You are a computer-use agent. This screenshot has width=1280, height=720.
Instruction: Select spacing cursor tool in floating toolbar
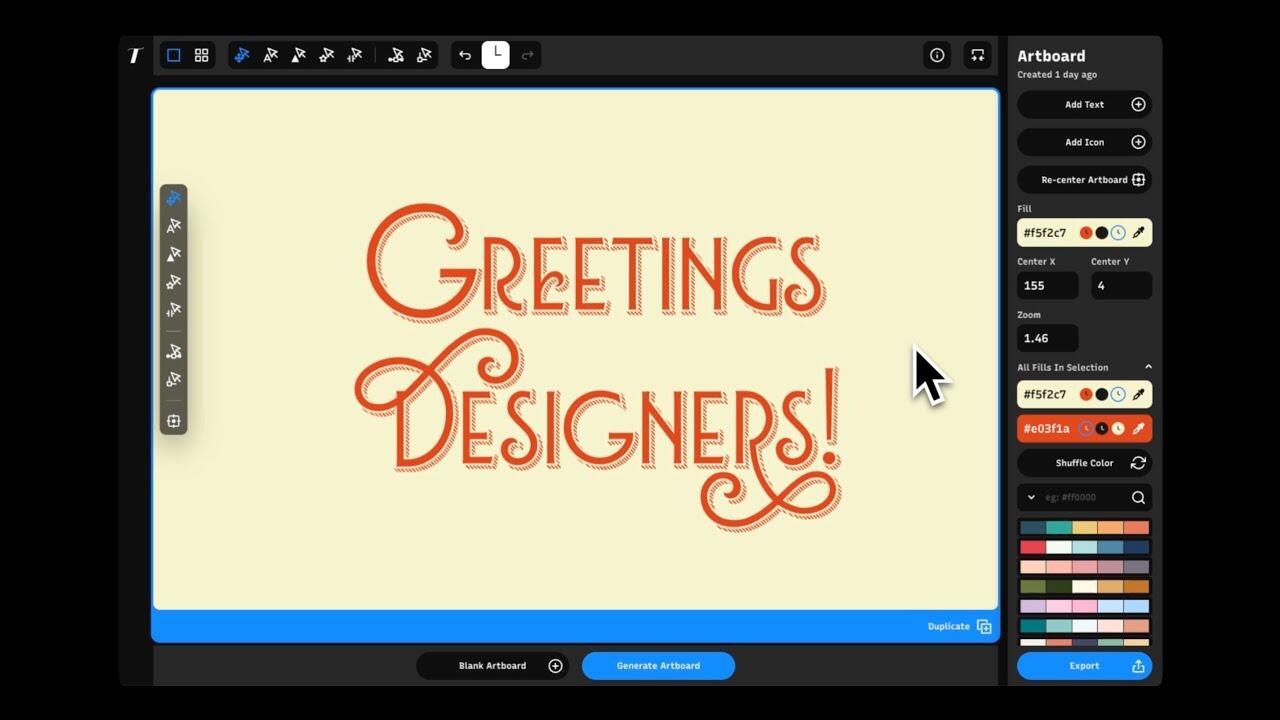174,310
